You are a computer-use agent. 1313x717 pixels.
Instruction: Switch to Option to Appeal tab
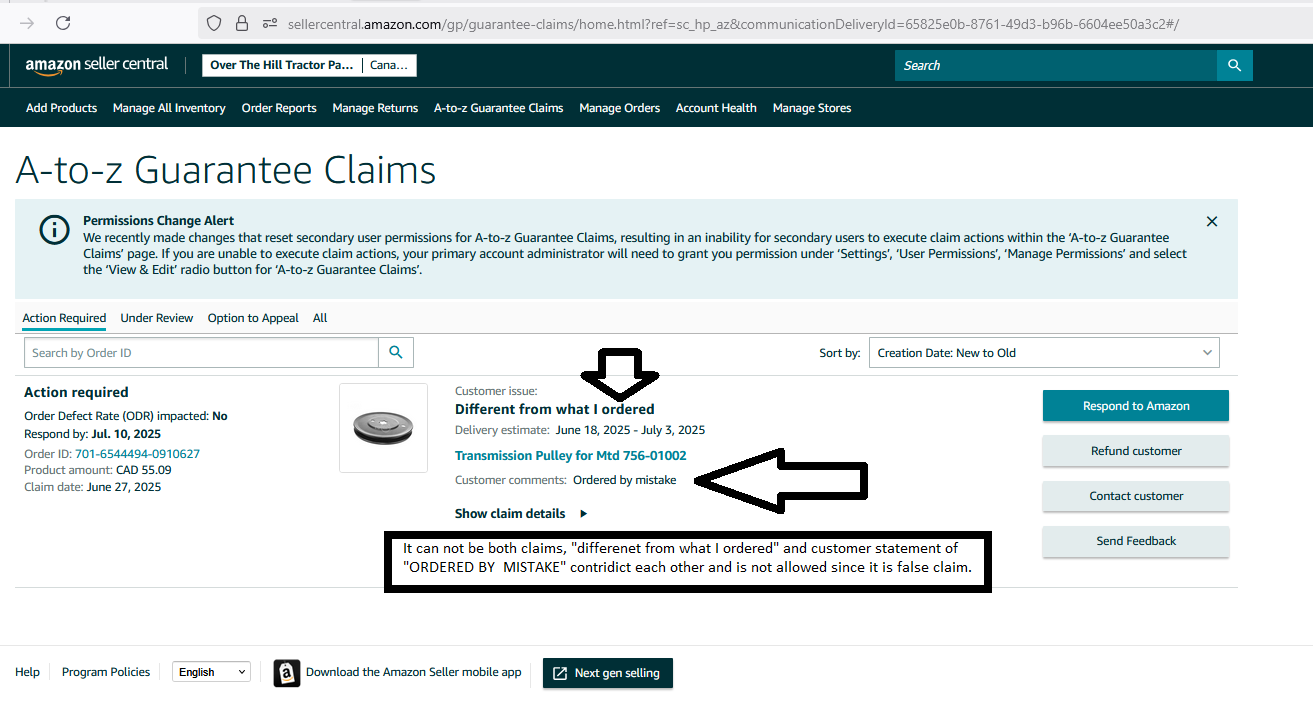(253, 318)
